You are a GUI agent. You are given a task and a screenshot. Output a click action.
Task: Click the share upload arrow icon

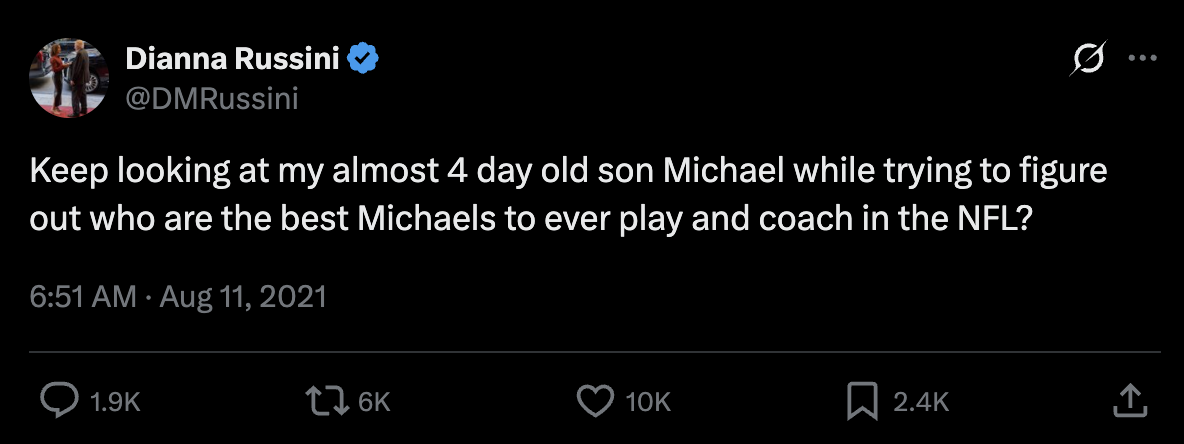(x=1128, y=401)
